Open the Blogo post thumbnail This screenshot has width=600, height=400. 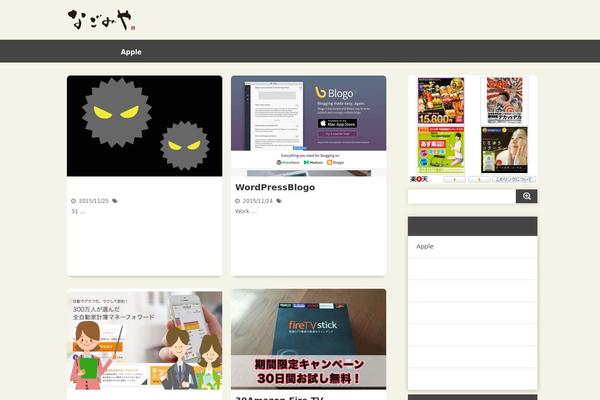[308, 126]
